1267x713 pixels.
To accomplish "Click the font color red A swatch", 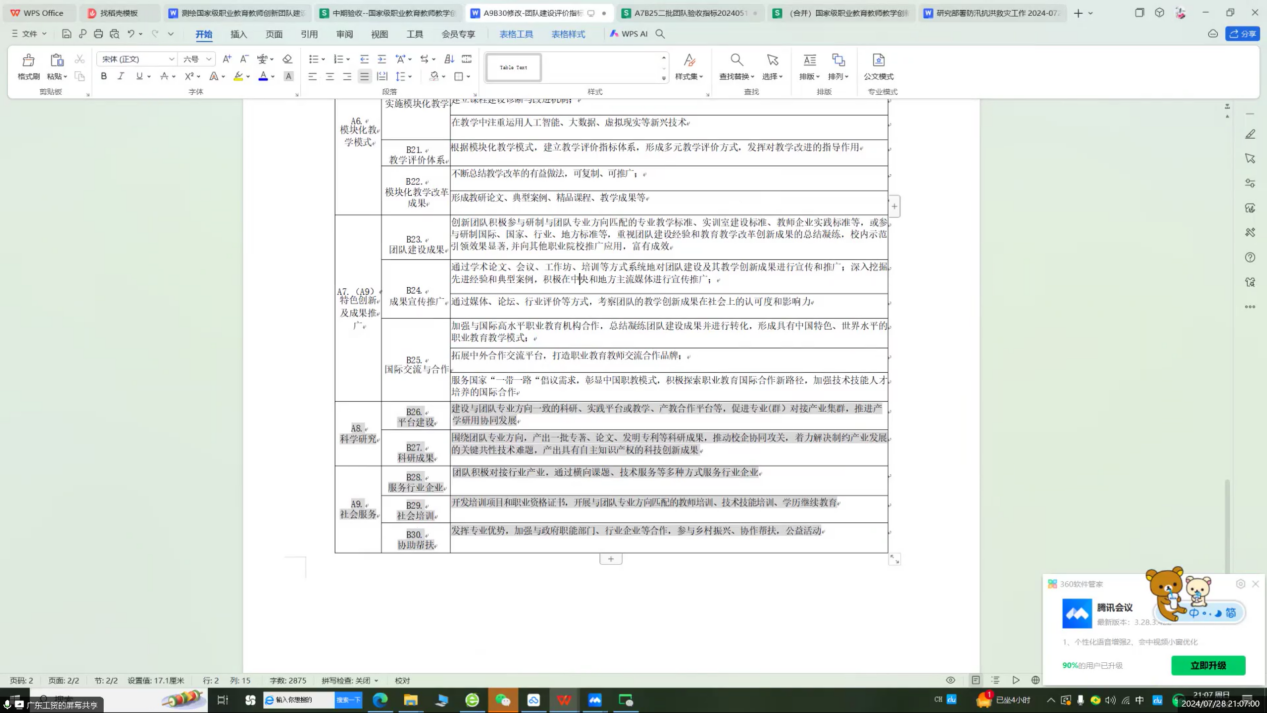I will pyautogui.click(x=263, y=76).
